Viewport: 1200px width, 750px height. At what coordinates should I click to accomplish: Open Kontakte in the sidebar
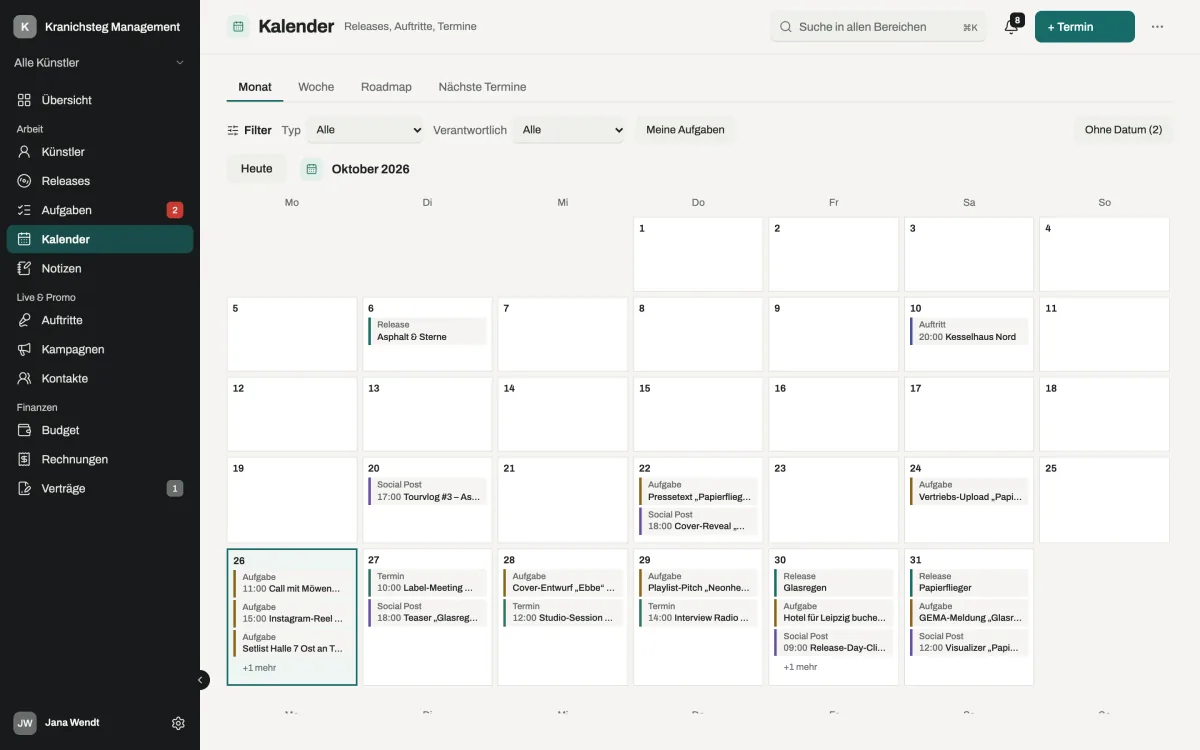[100, 378]
